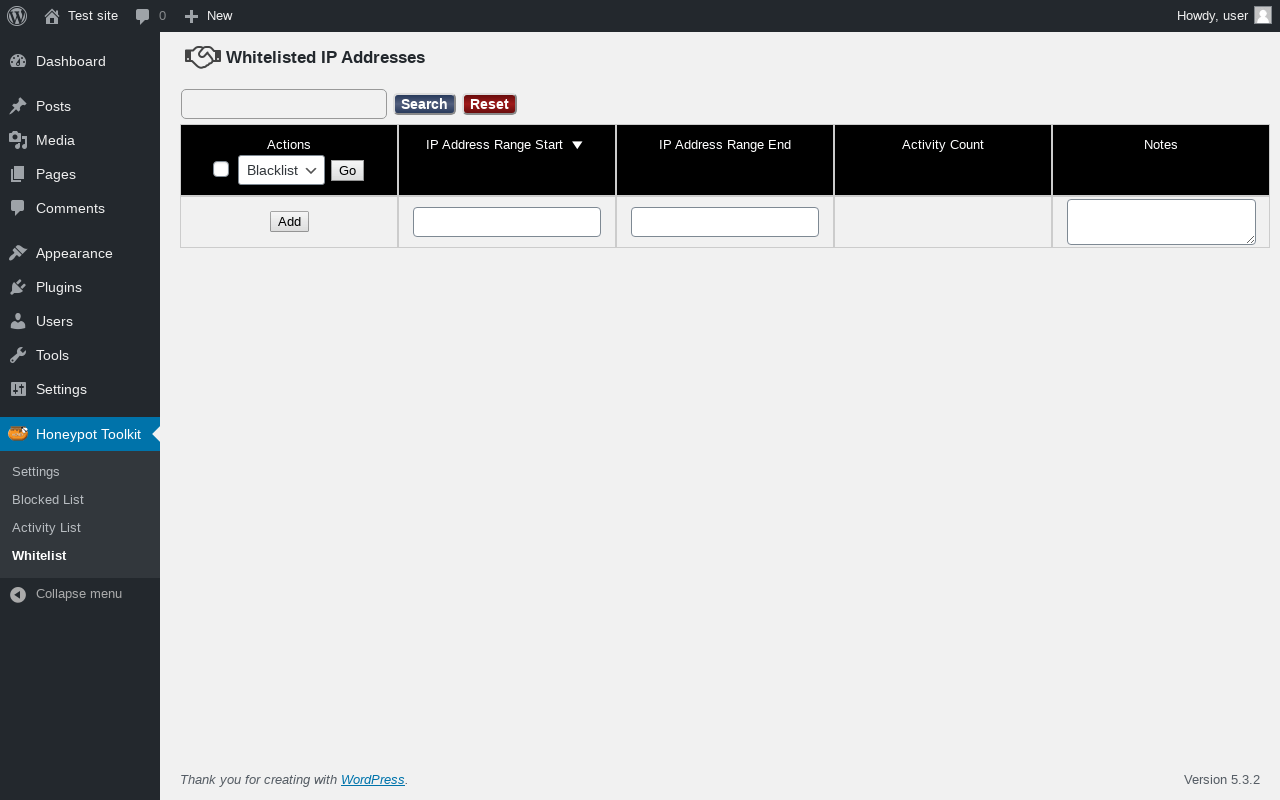Click the blue Search button
Screen dimensions: 1280x800
click(425, 104)
